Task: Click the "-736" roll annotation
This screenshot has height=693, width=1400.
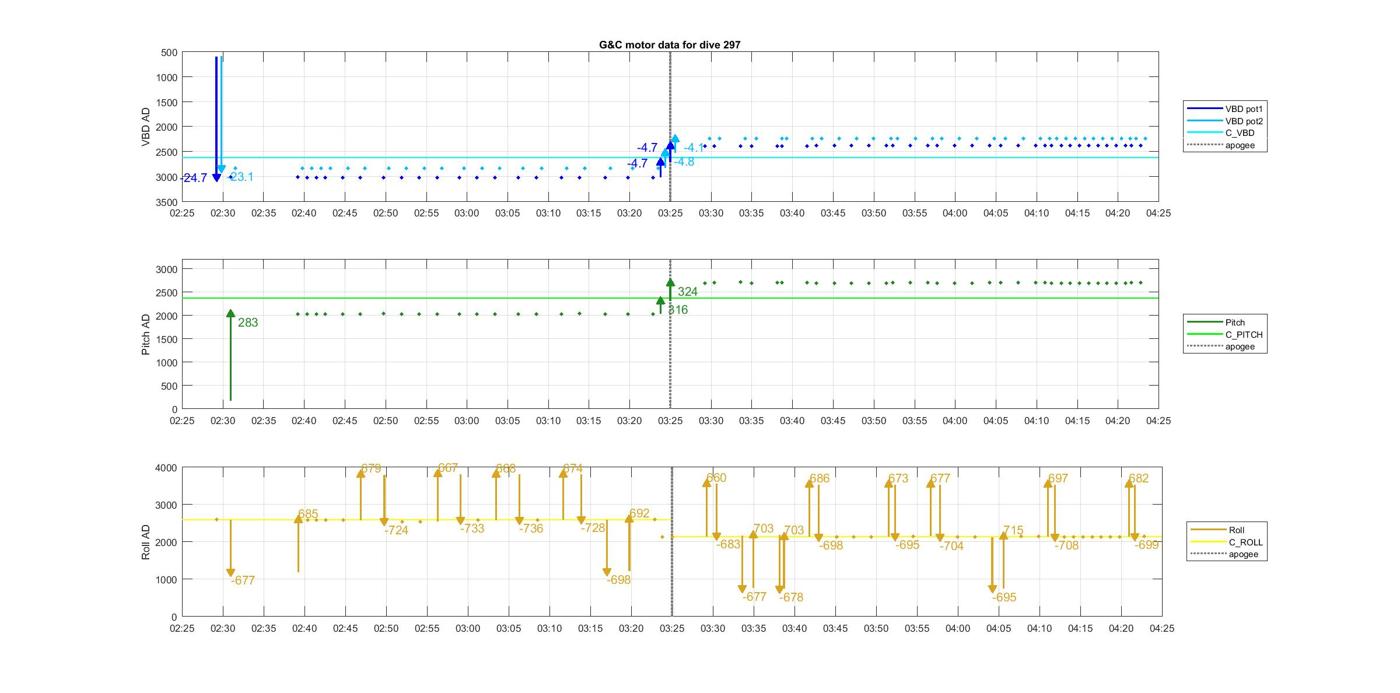Action: click(531, 528)
